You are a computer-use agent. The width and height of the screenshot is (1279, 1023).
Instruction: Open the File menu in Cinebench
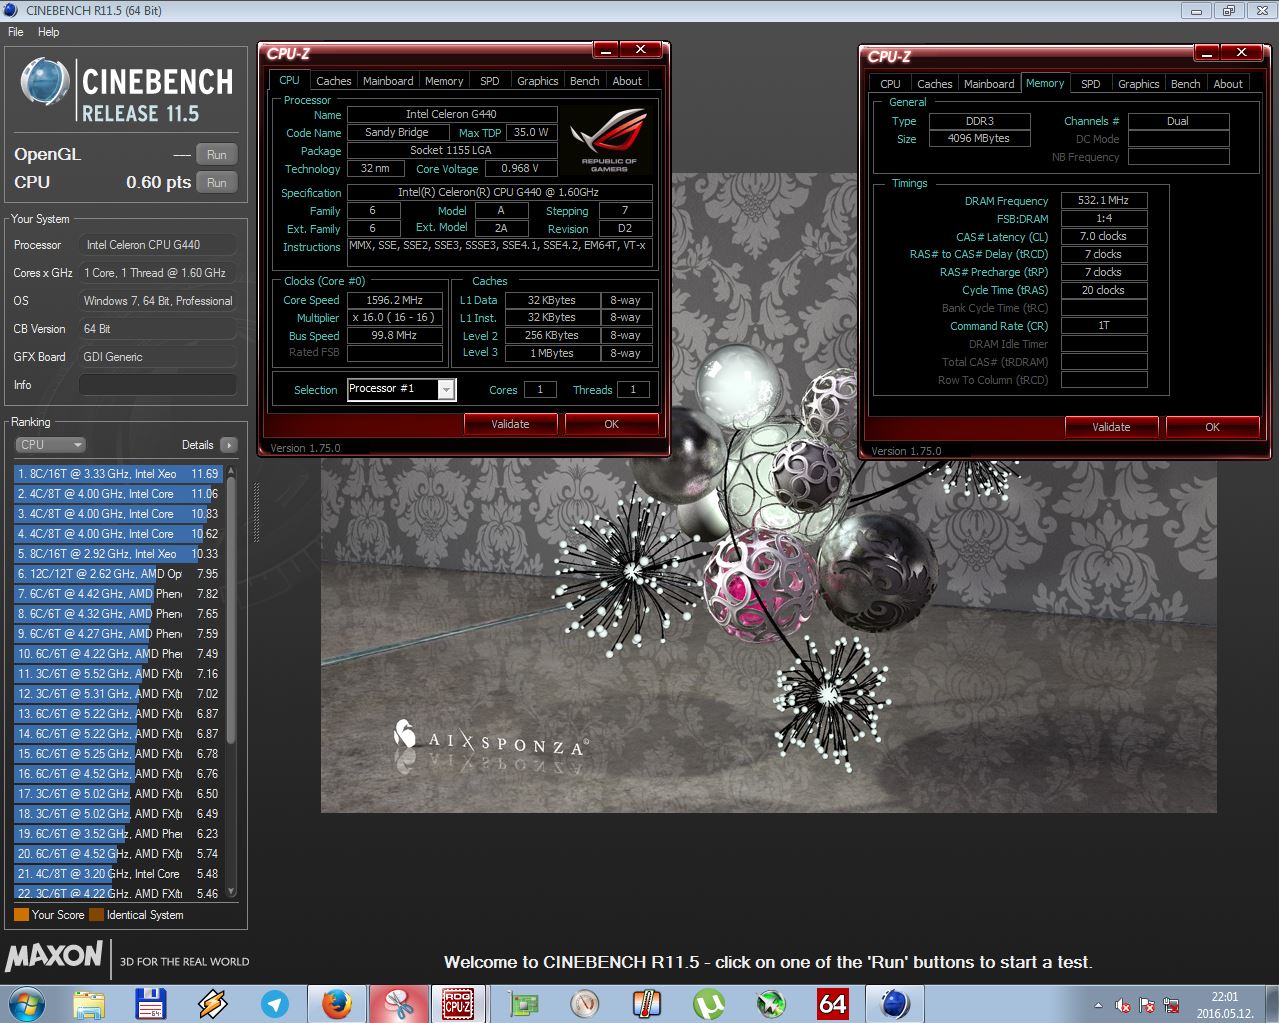[16, 32]
